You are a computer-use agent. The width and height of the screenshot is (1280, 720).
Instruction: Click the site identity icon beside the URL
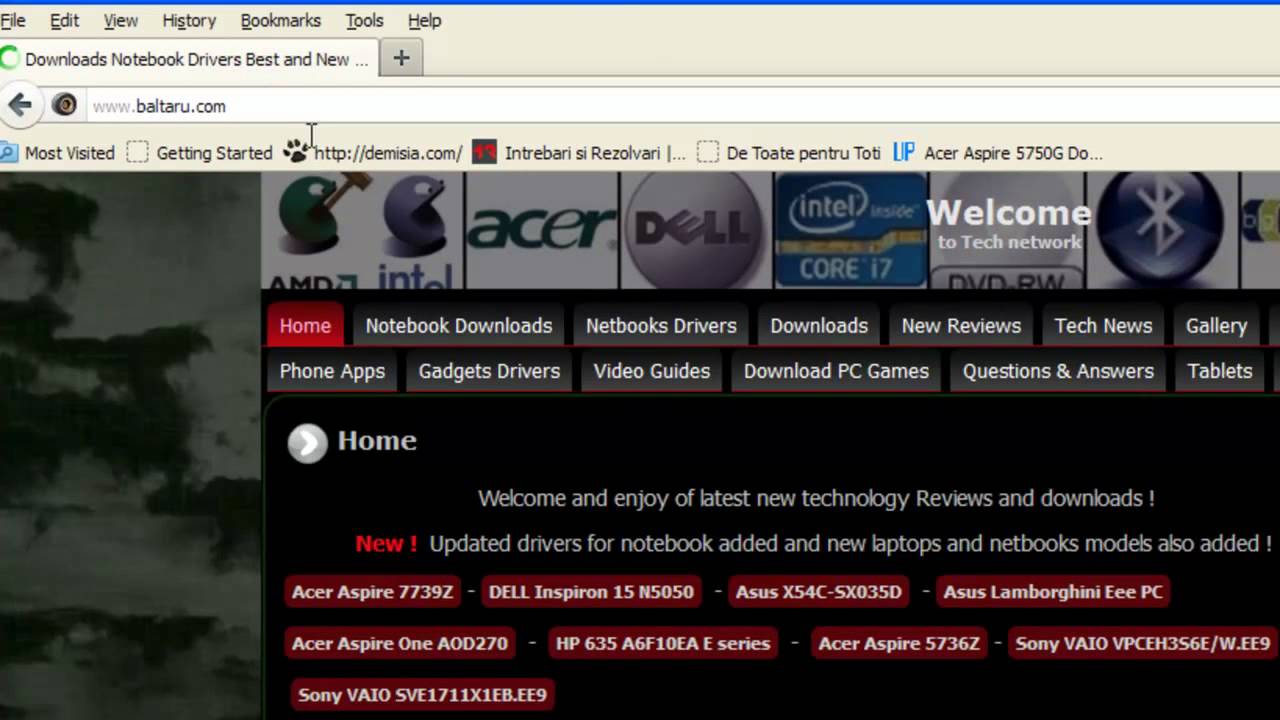pos(64,105)
